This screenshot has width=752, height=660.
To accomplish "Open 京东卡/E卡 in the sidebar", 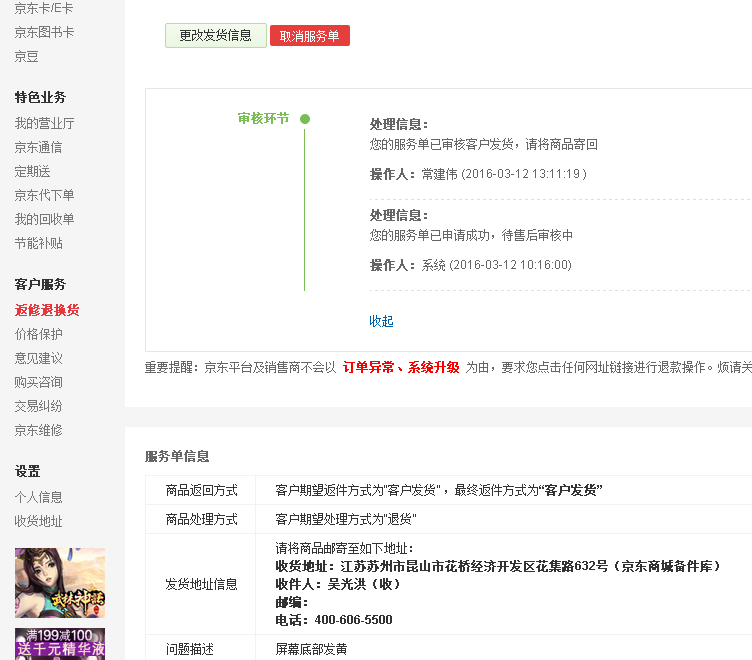I will [44, 8].
